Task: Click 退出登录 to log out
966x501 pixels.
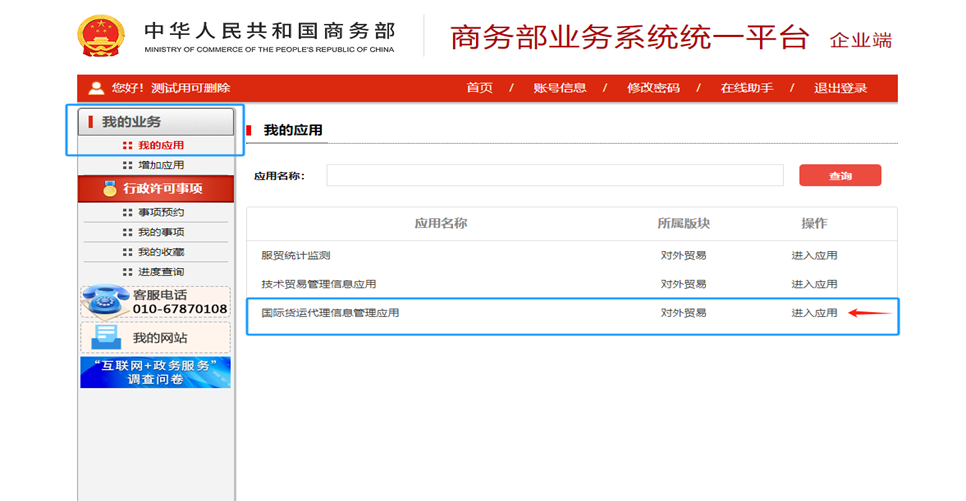Action: click(x=840, y=88)
